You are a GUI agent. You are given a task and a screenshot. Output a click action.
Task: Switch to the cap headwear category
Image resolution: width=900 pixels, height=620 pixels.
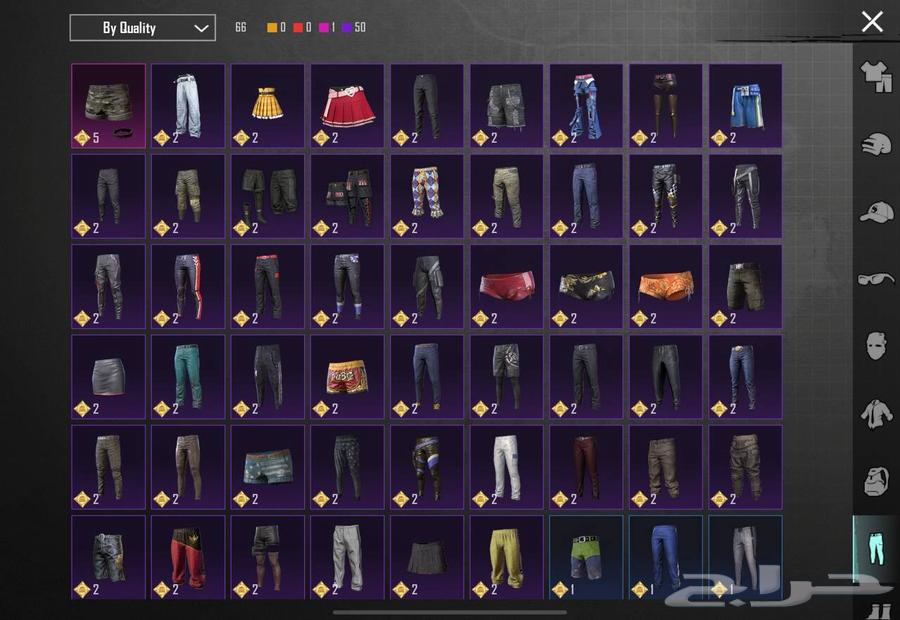click(876, 212)
